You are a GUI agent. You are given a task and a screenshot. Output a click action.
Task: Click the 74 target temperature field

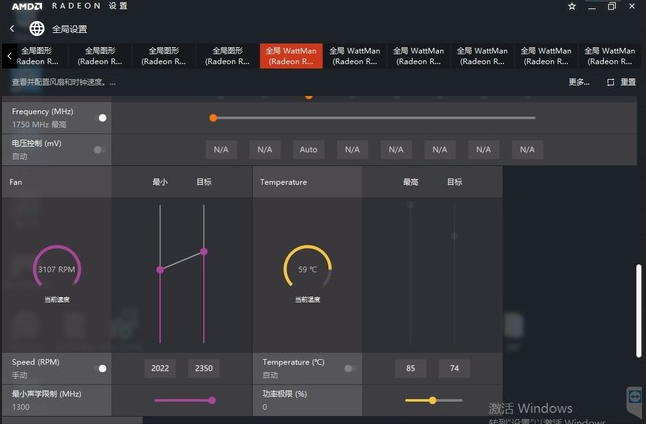(454, 368)
